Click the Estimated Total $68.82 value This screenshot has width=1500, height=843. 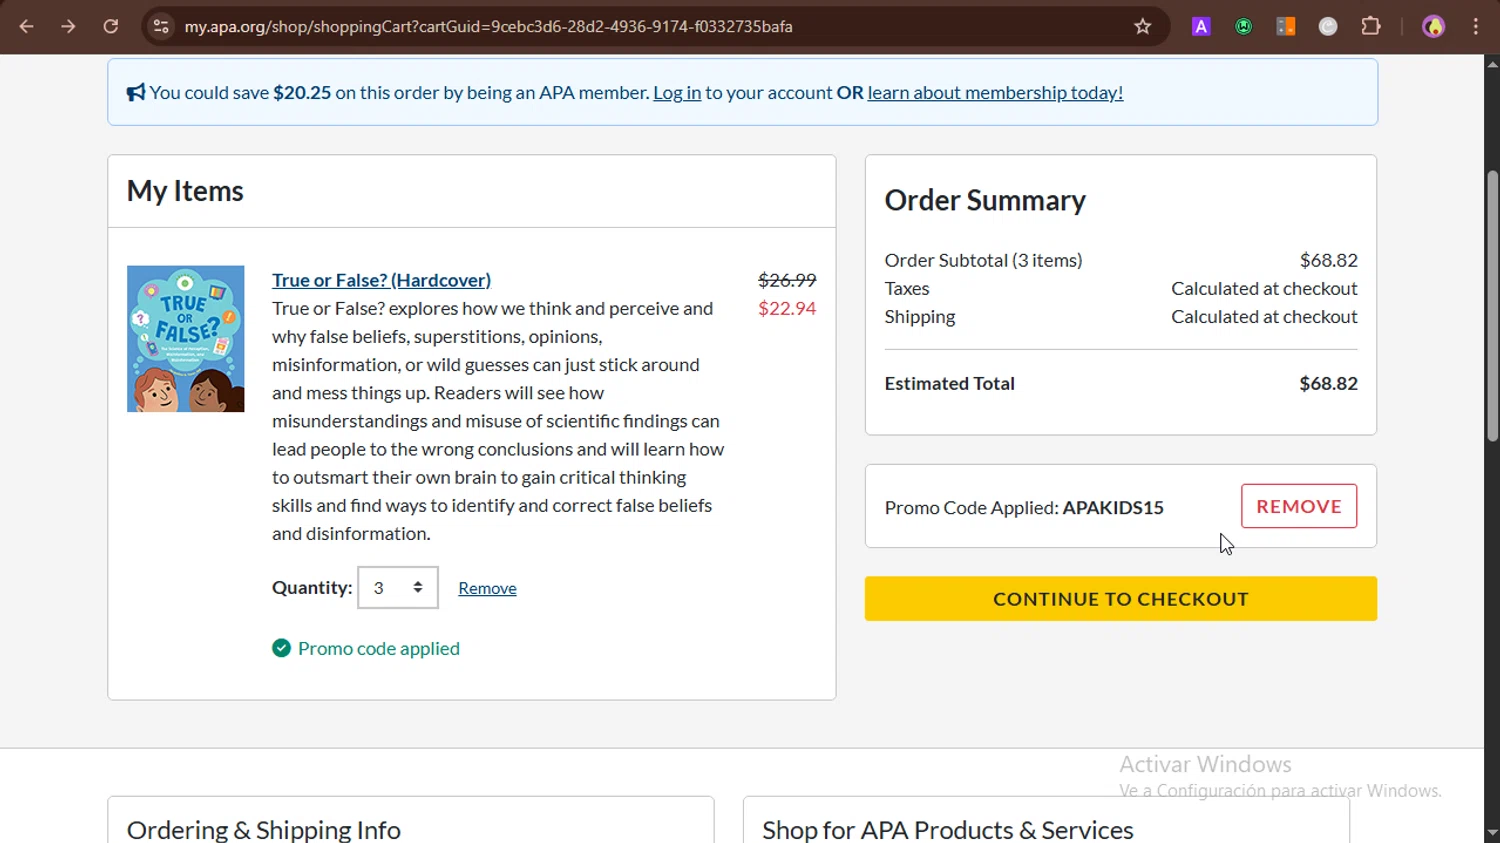tap(1328, 383)
